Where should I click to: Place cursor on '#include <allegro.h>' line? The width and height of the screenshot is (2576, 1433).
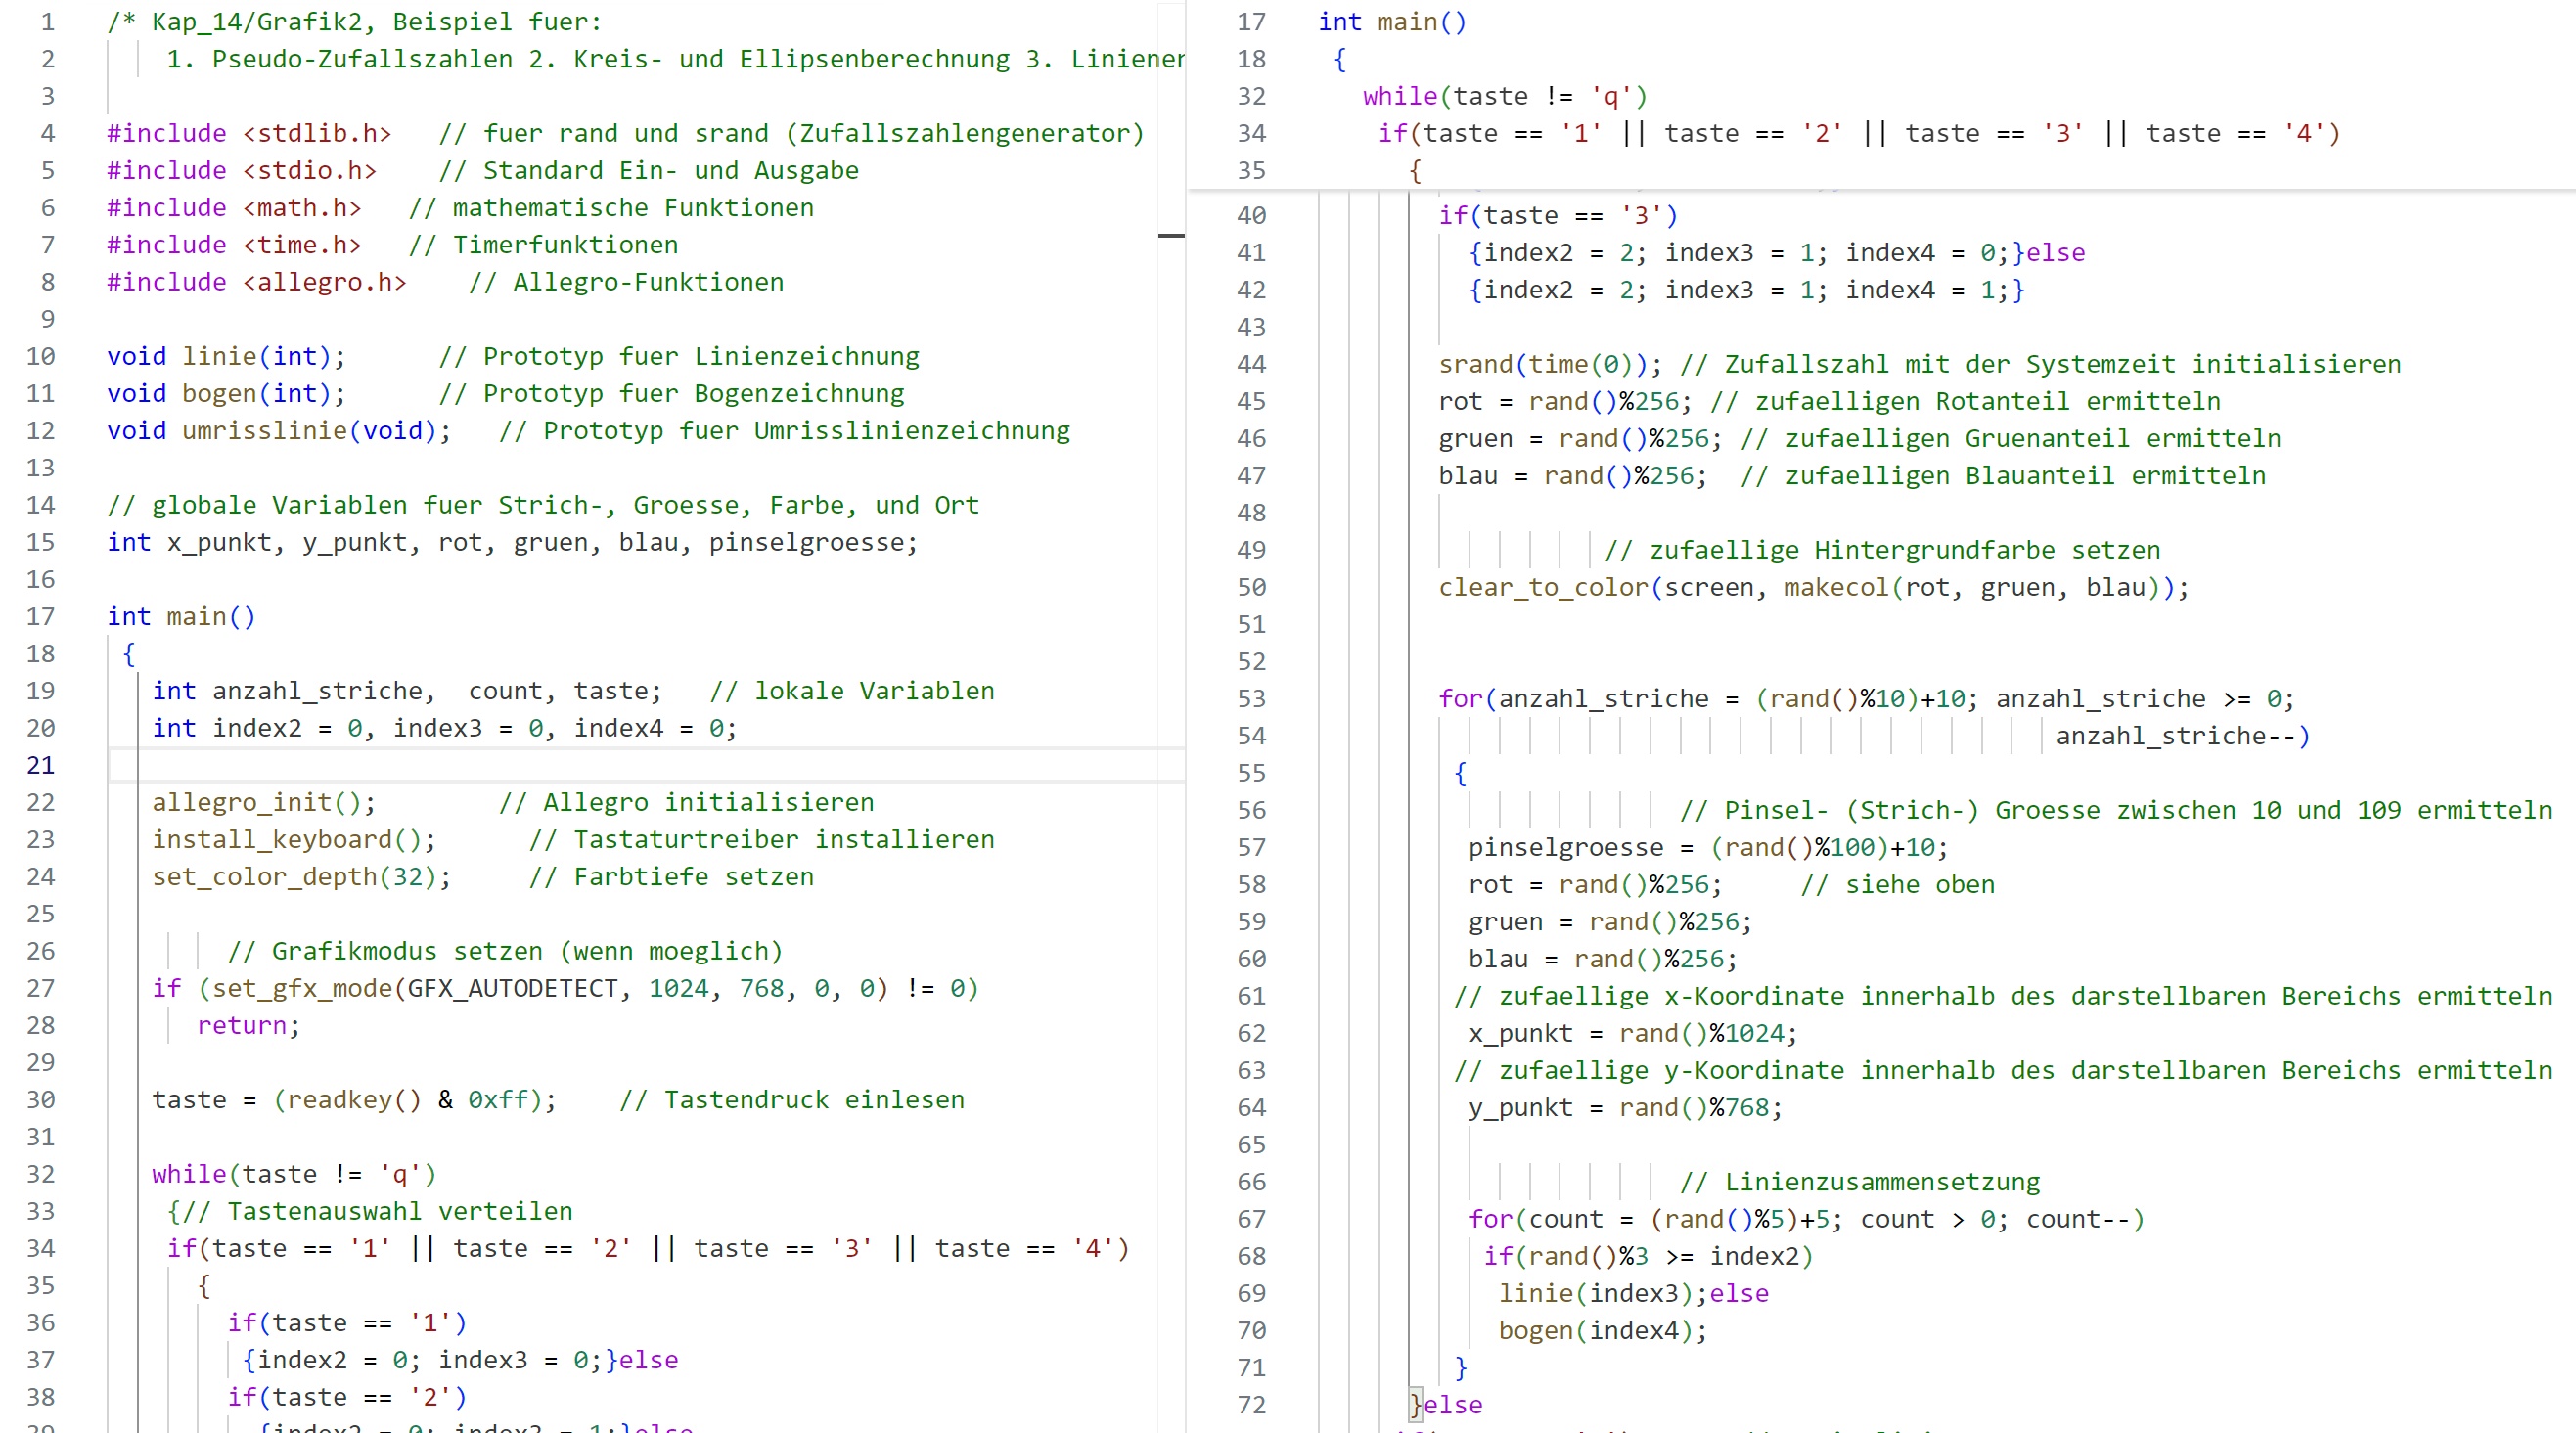(x=256, y=282)
